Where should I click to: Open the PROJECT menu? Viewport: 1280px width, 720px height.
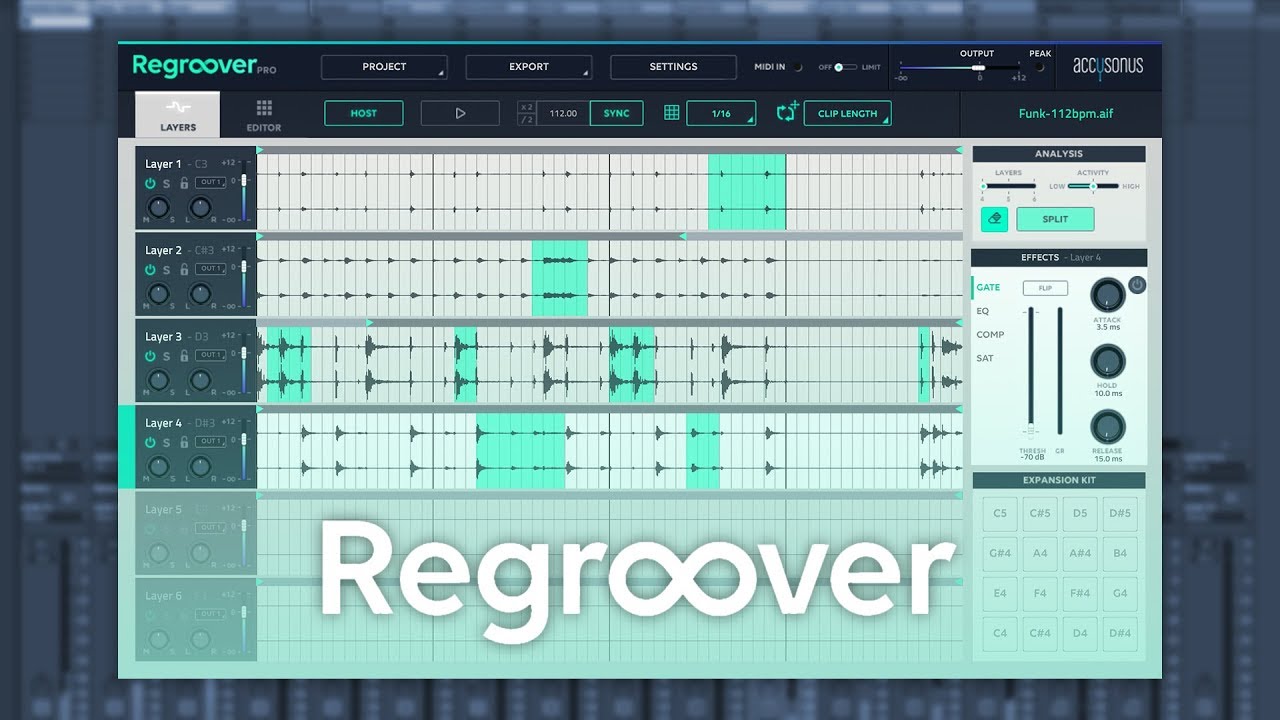[384, 67]
